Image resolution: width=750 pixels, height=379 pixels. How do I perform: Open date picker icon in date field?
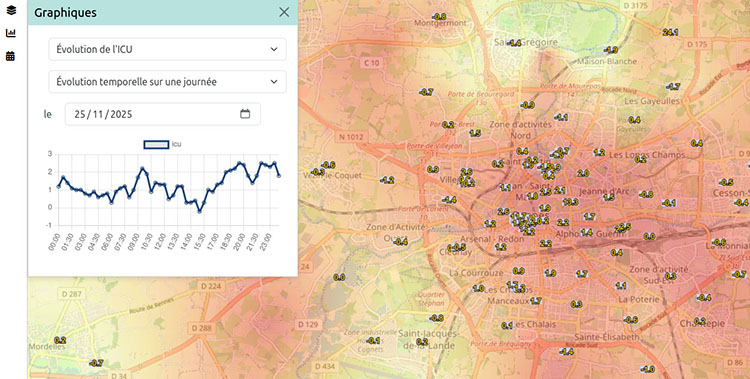pos(245,114)
